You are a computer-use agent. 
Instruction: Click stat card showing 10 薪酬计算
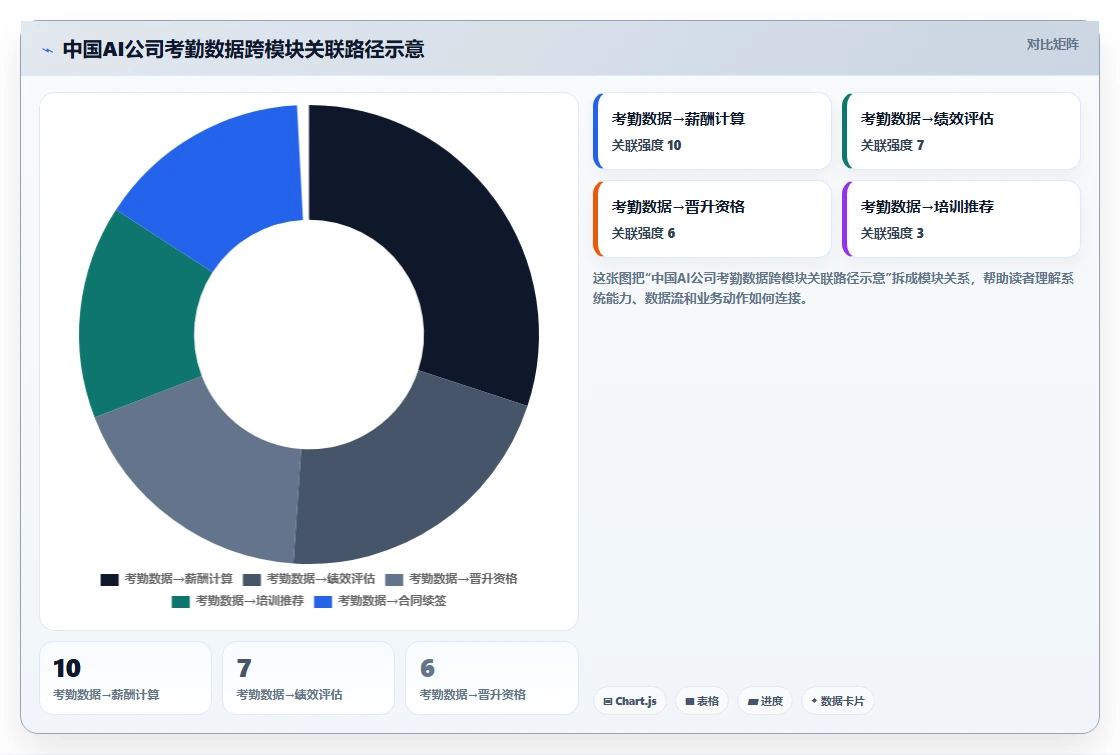[126, 678]
